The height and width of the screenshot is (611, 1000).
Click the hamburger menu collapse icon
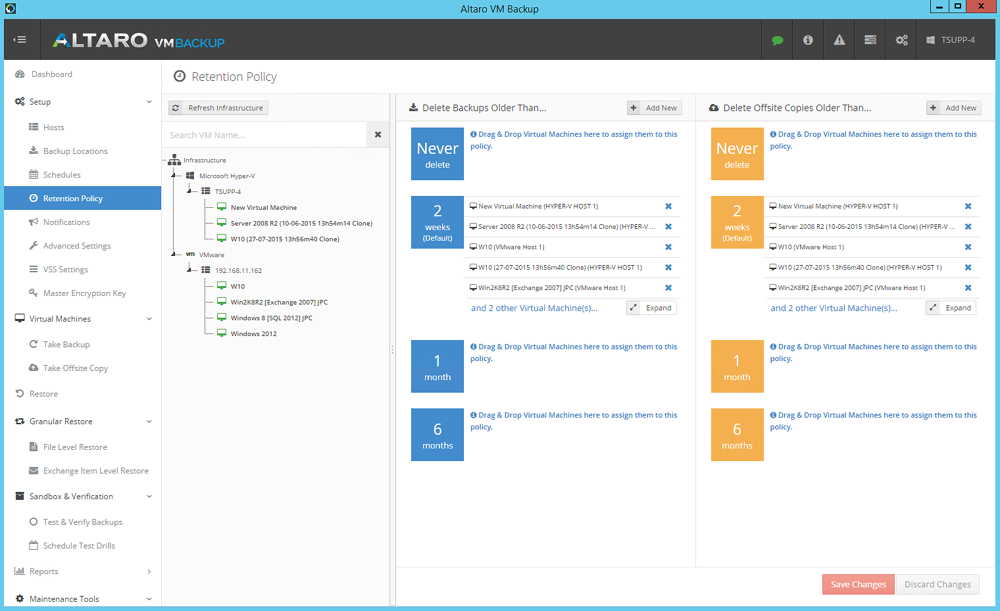point(20,40)
